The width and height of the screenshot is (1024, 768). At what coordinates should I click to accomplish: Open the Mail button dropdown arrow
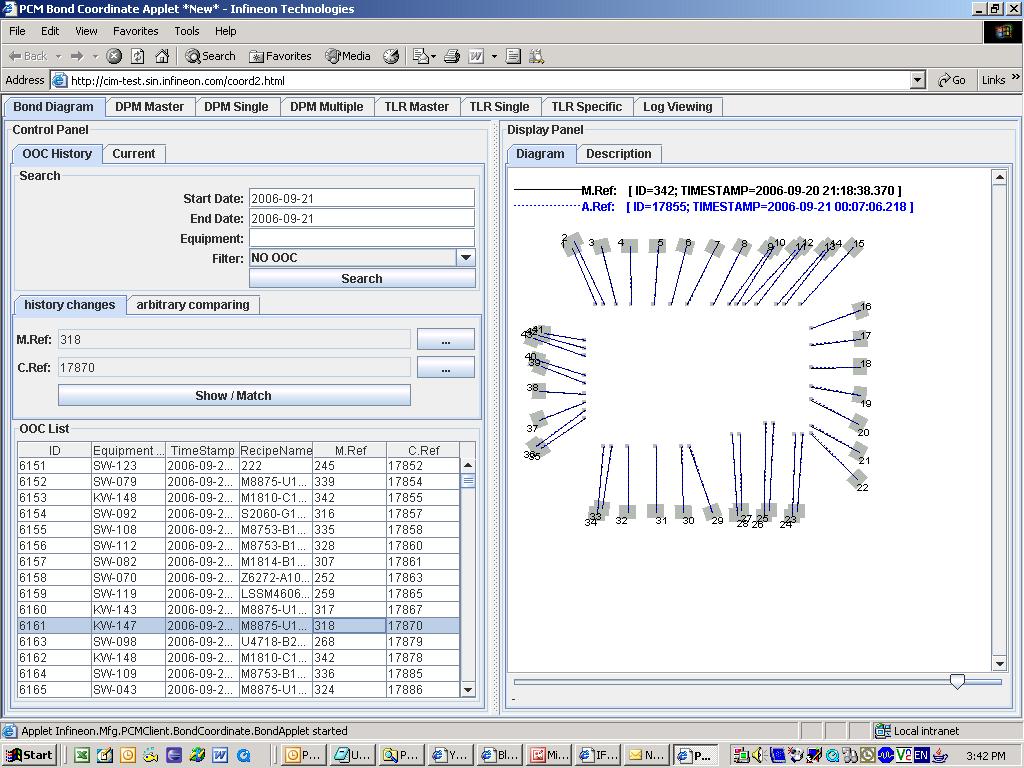click(433, 57)
